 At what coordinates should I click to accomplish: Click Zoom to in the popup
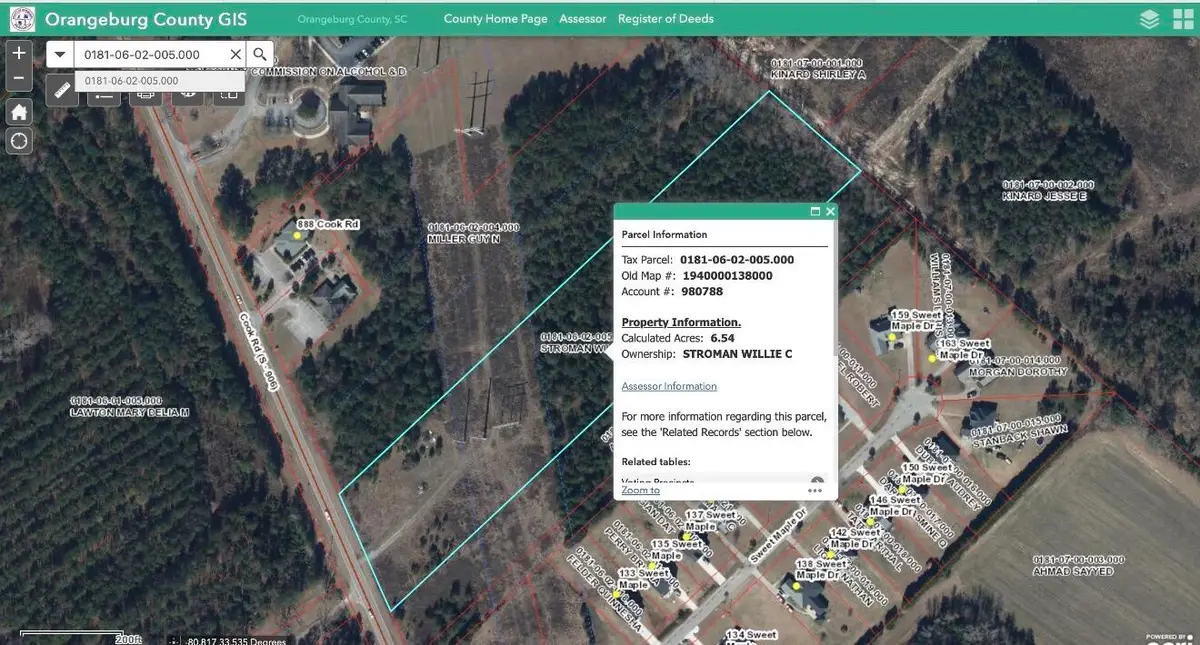[640, 489]
